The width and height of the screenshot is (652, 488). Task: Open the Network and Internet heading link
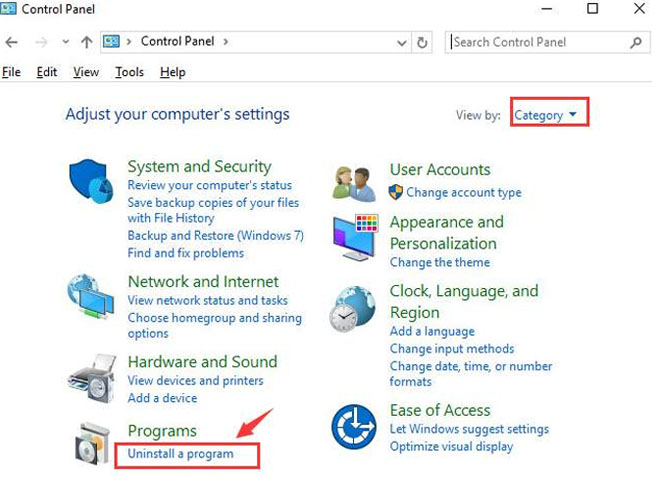pyautogui.click(x=203, y=281)
